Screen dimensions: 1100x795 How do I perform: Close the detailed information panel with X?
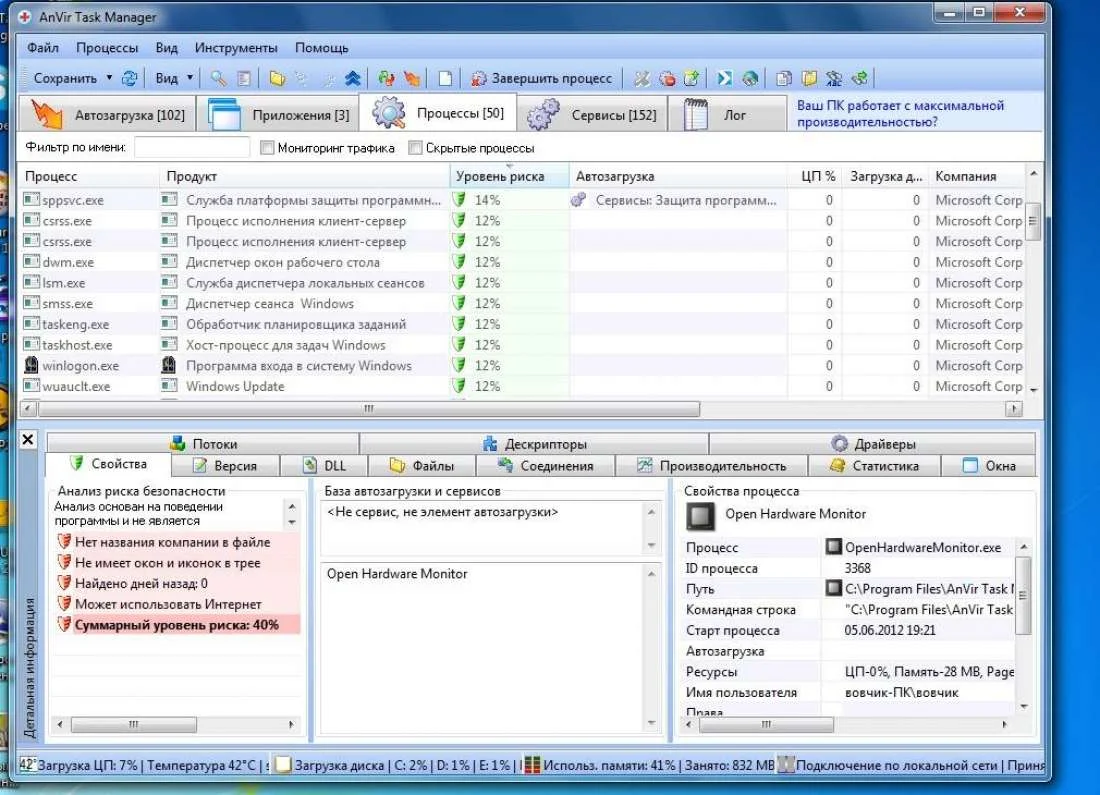pos(28,440)
